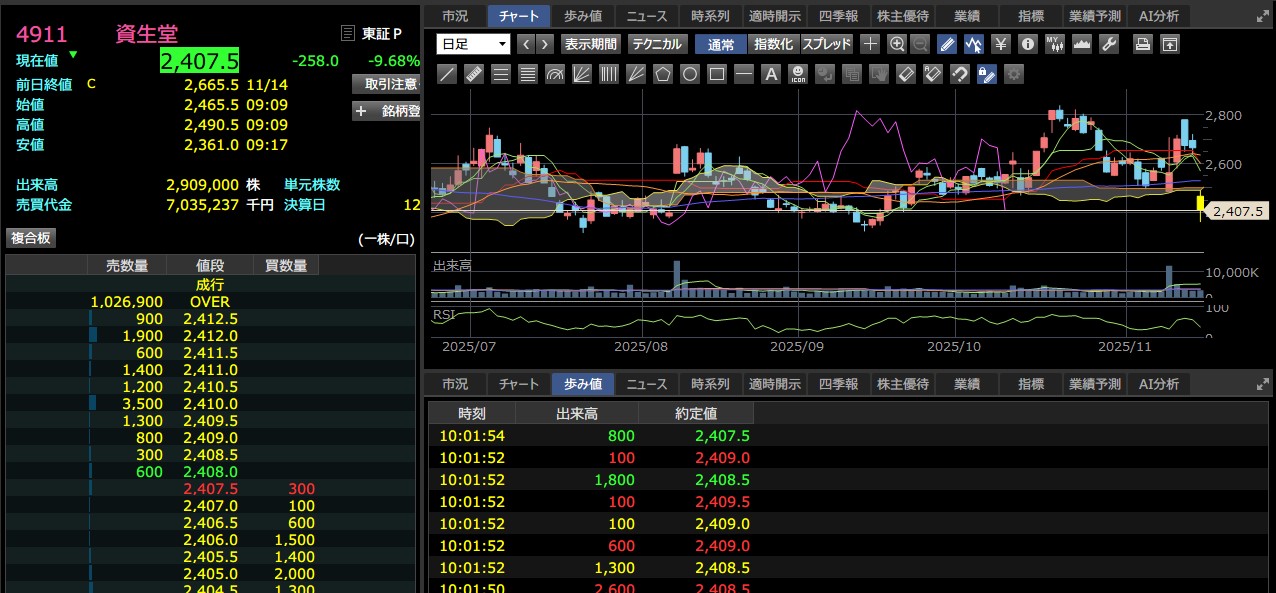This screenshot has width=1276, height=593.
Task: Open 適時開示 tab in the lower panel
Action: (x=775, y=384)
